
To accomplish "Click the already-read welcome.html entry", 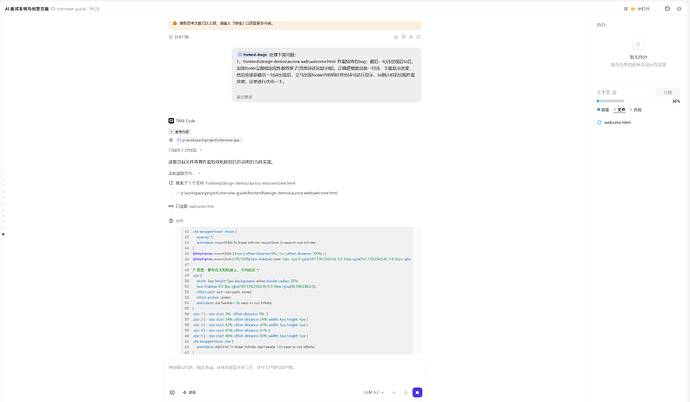I will (x=194, y=206).
